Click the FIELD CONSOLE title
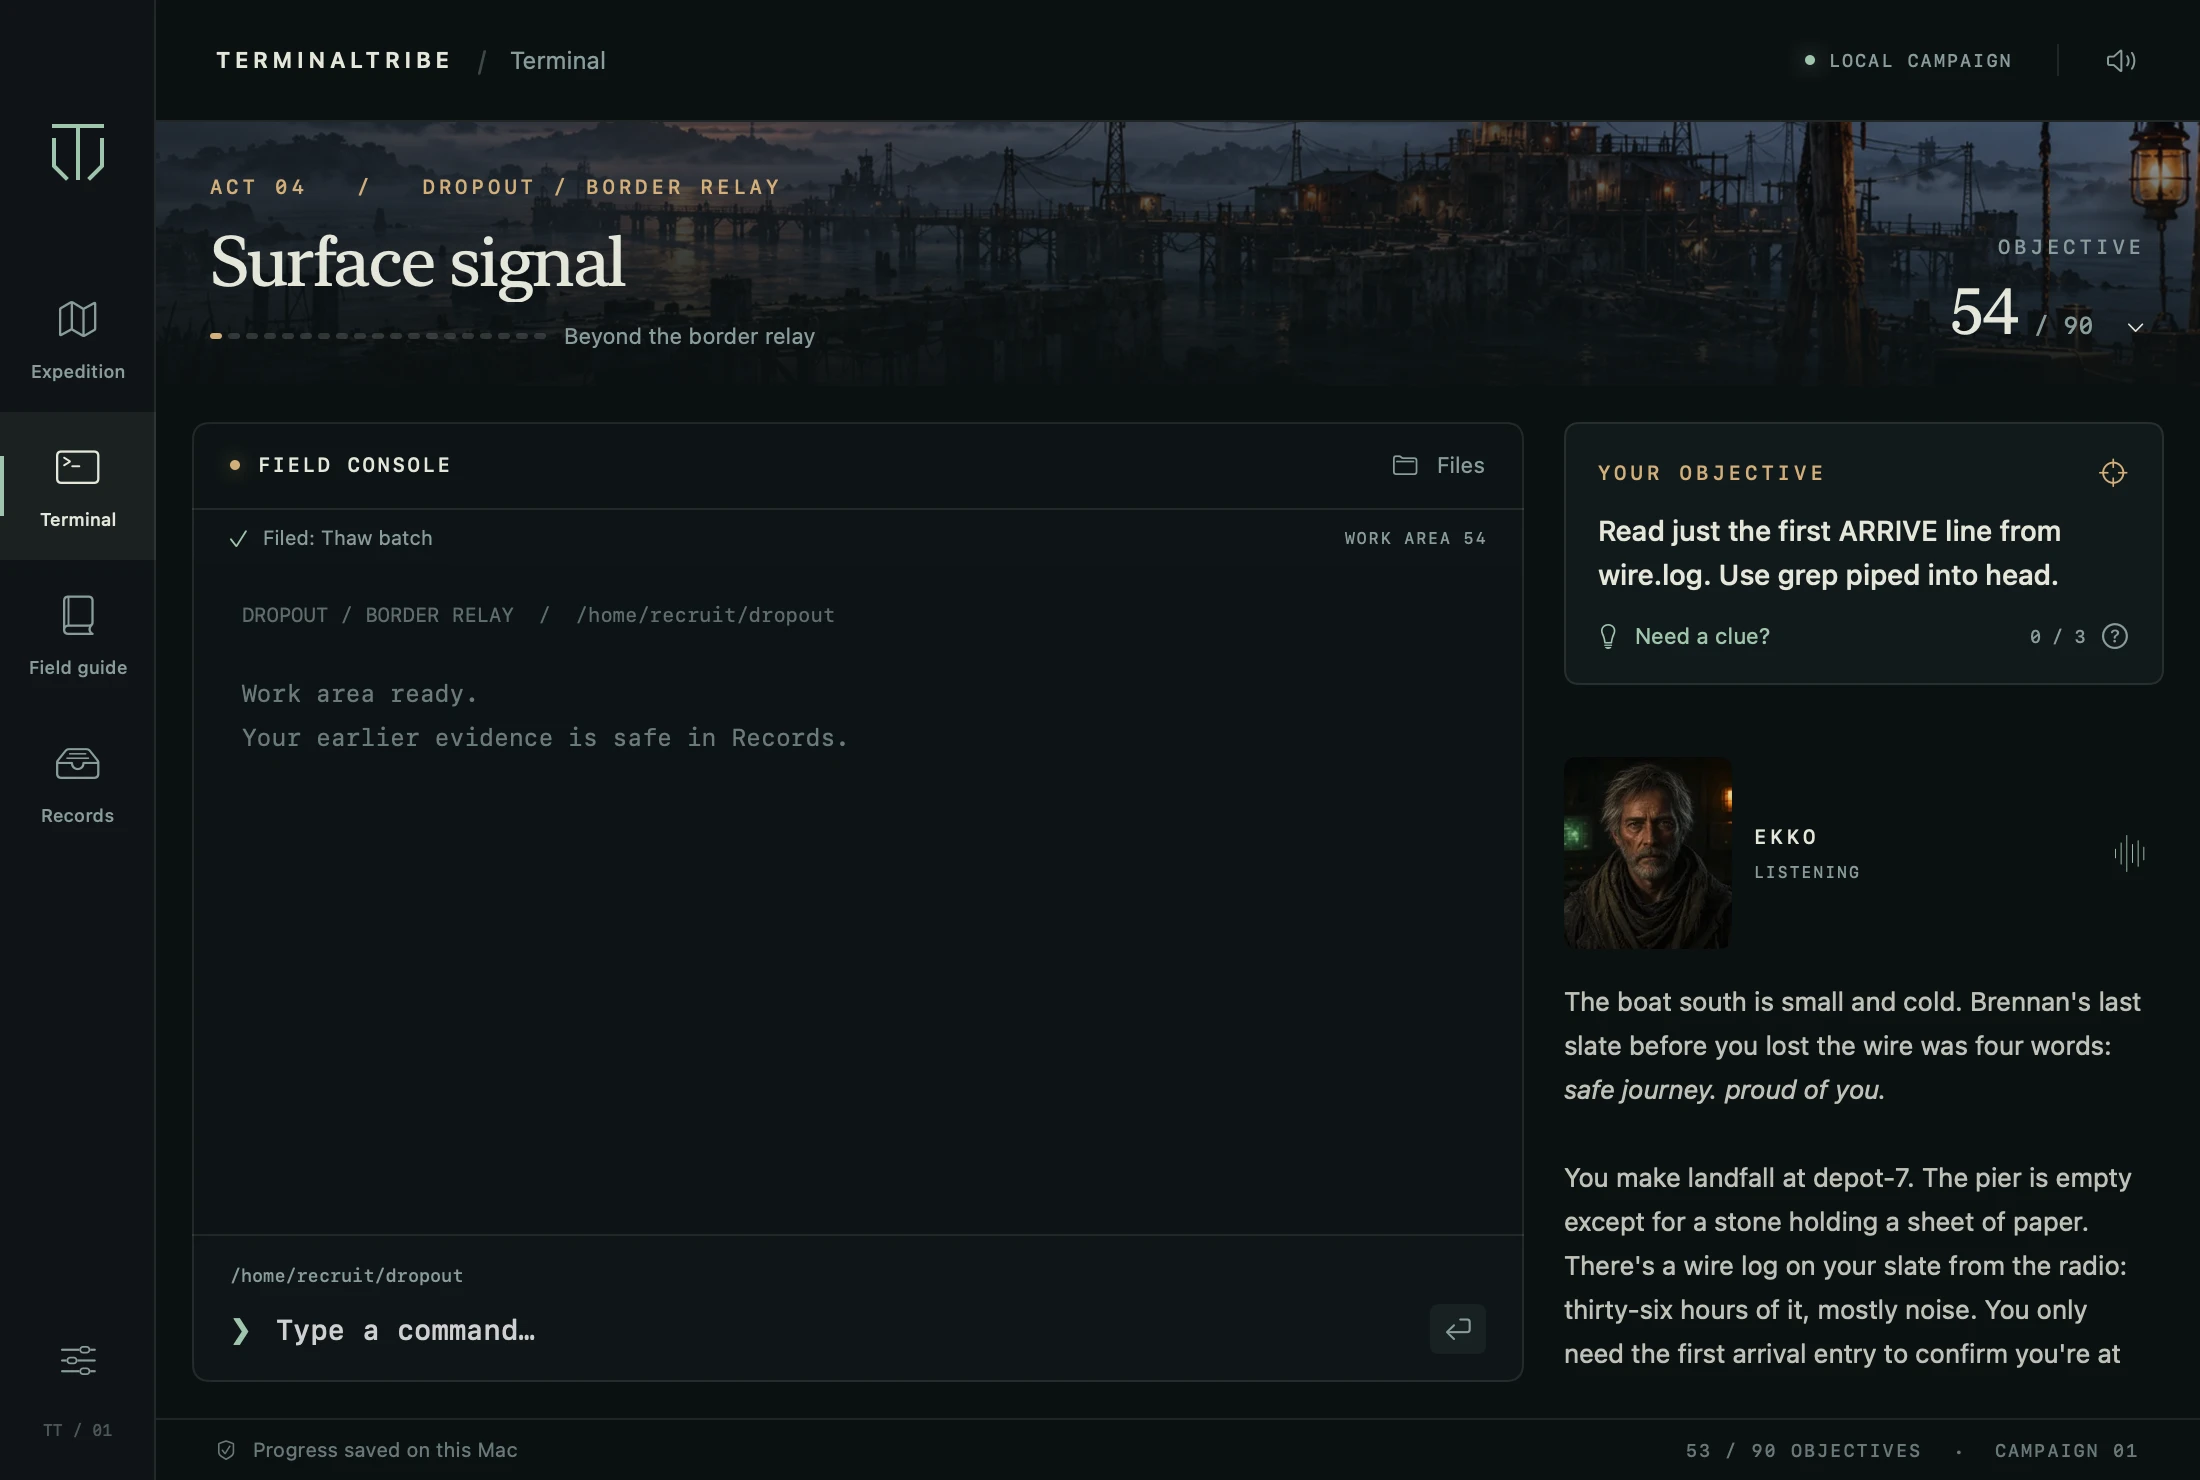The height and width of the screenshot is (1480, 2200). (354, 465)
